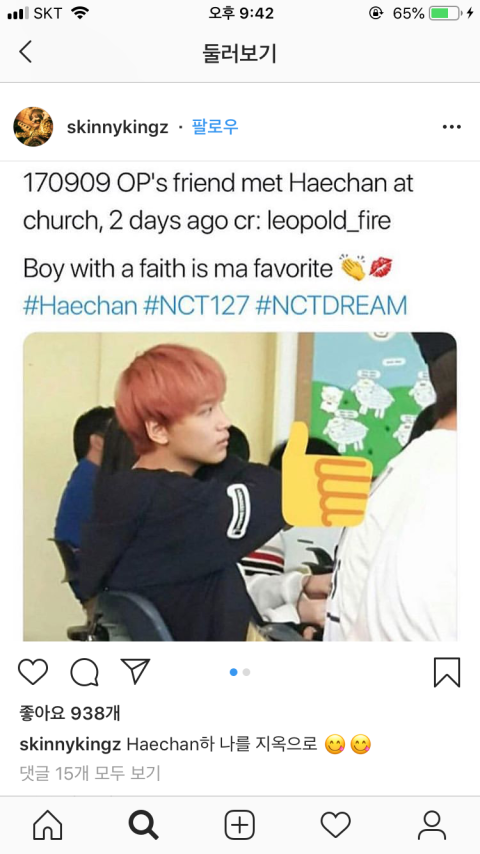Like the post with heart icon

coord(33,672)
